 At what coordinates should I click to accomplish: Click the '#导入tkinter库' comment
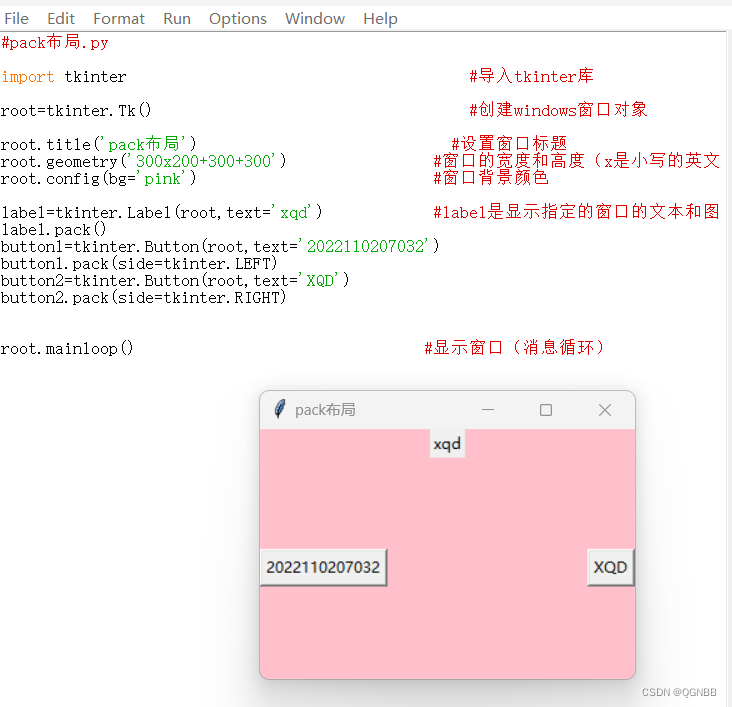pyautogui.click(x=531, y=76)
